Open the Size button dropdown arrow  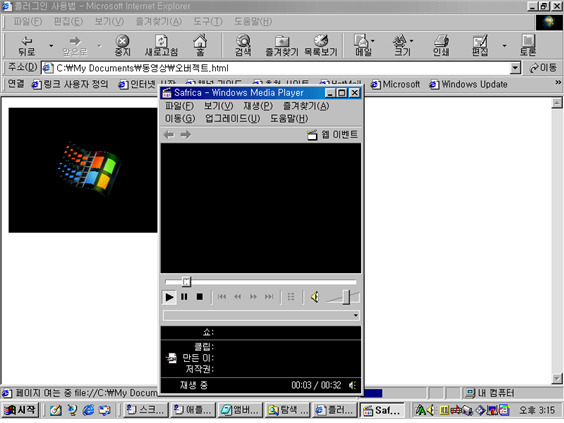coord(411,41)
